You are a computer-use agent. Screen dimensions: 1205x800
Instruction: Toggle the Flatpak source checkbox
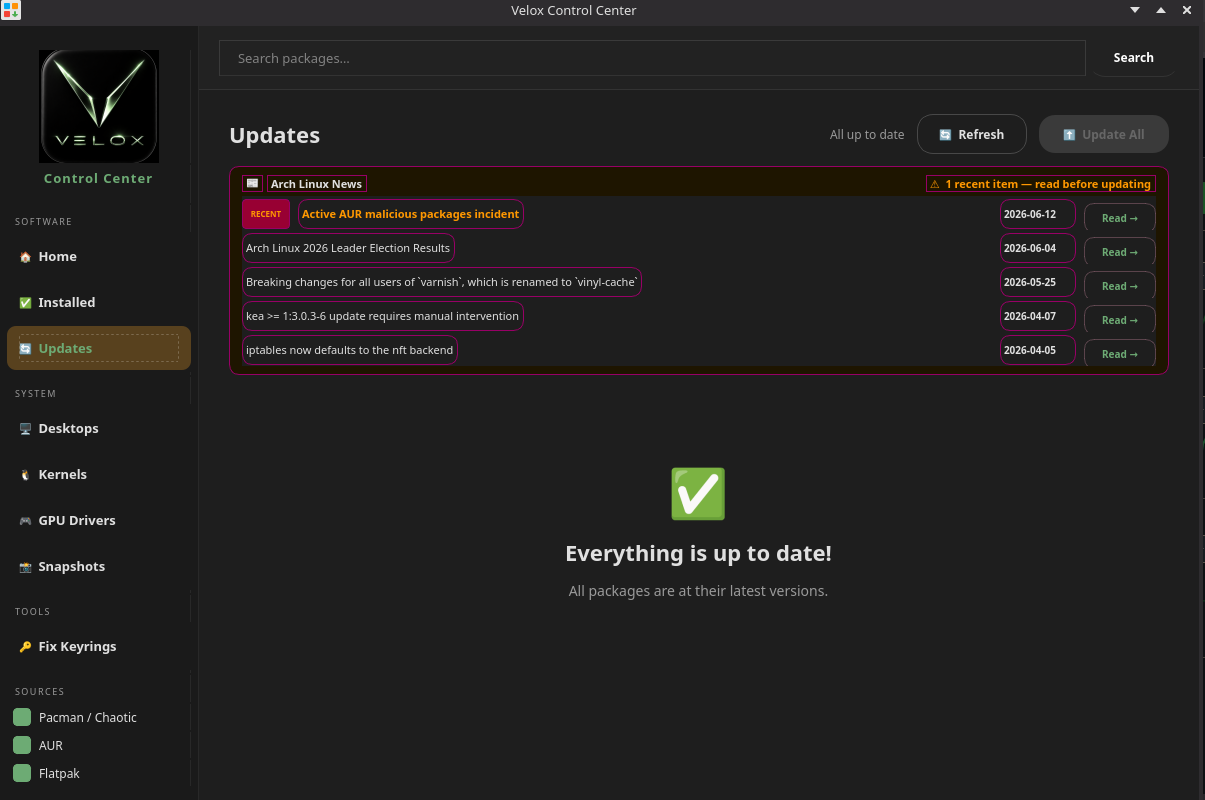pos(22,773)
